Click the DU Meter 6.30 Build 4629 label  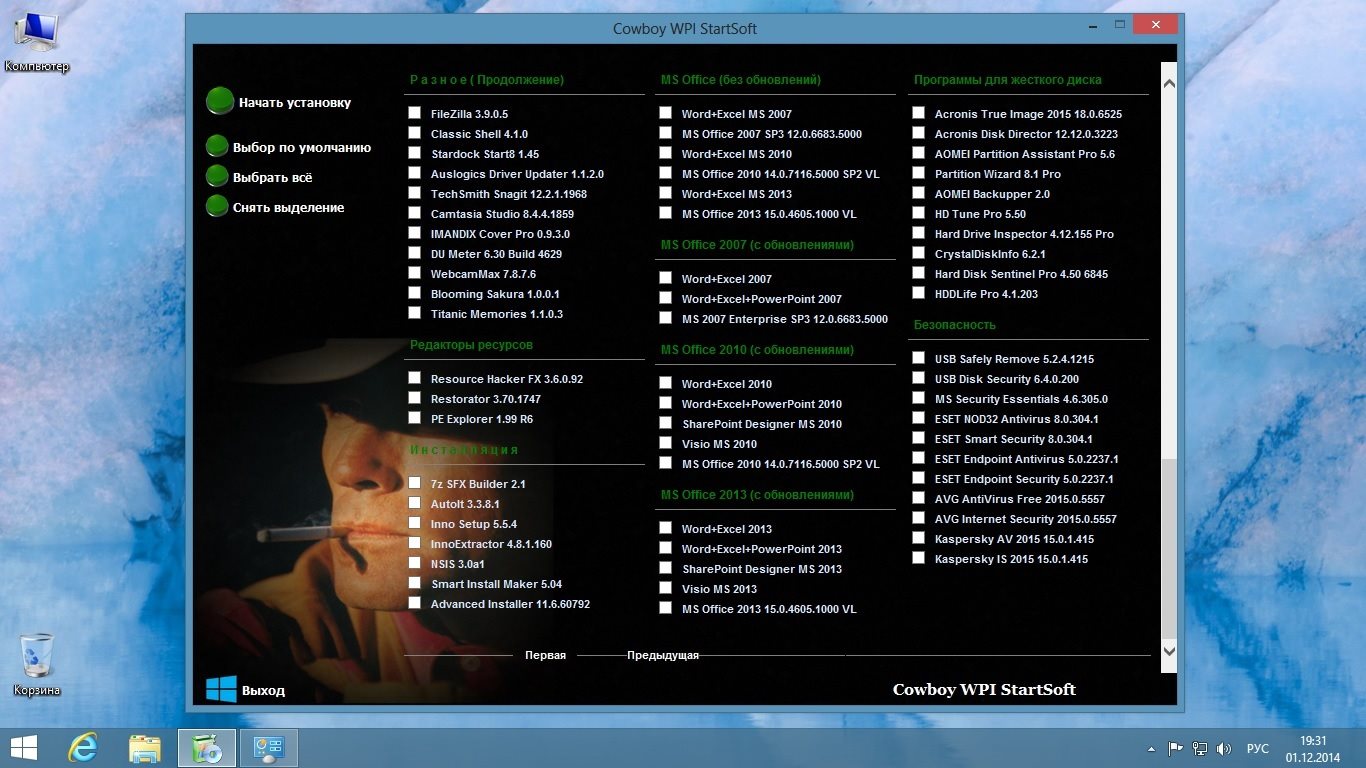click(x=496, y=254)
